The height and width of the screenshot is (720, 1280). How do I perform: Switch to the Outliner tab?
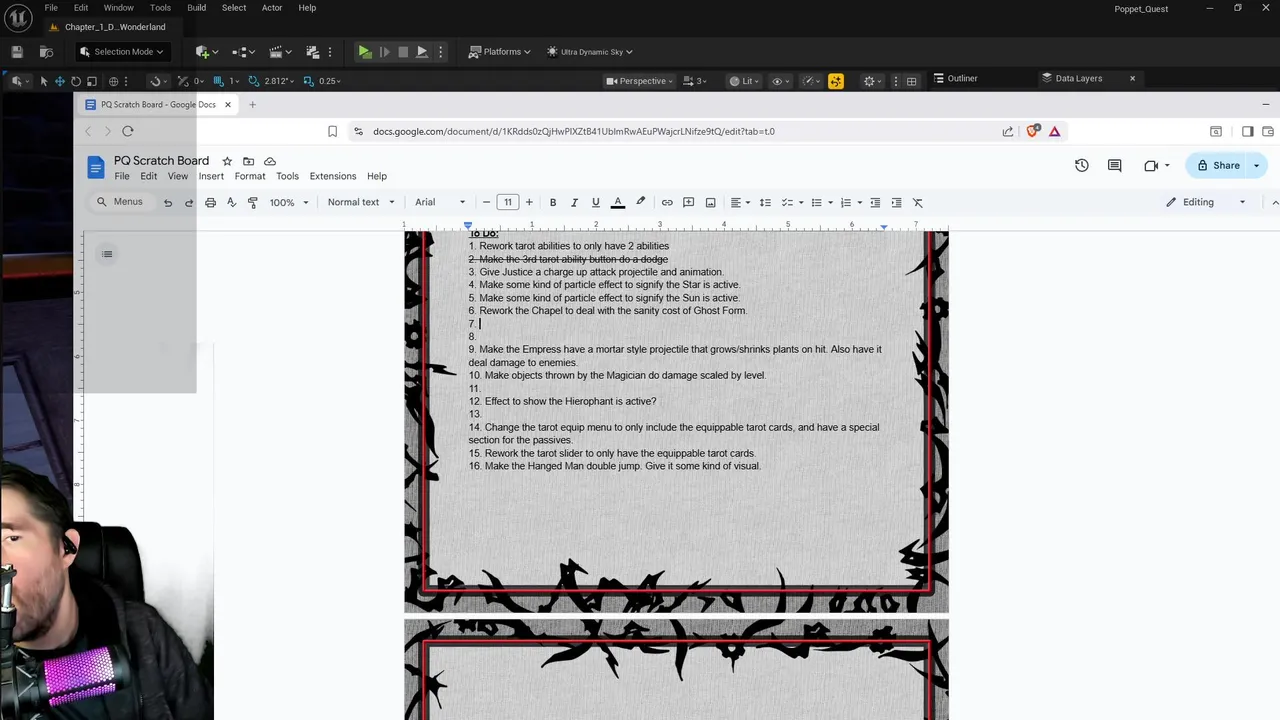click(x=955, y=78)
